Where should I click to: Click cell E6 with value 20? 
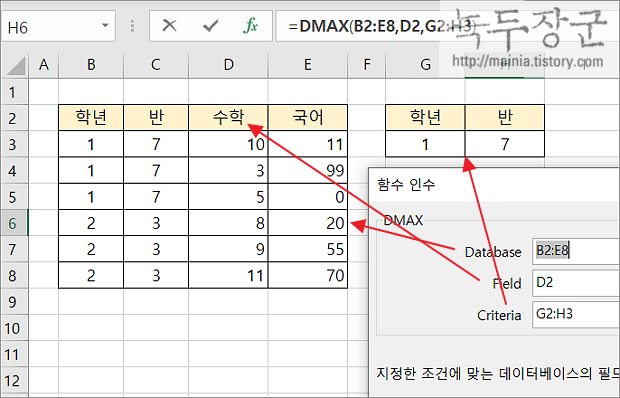coord(308,223)
